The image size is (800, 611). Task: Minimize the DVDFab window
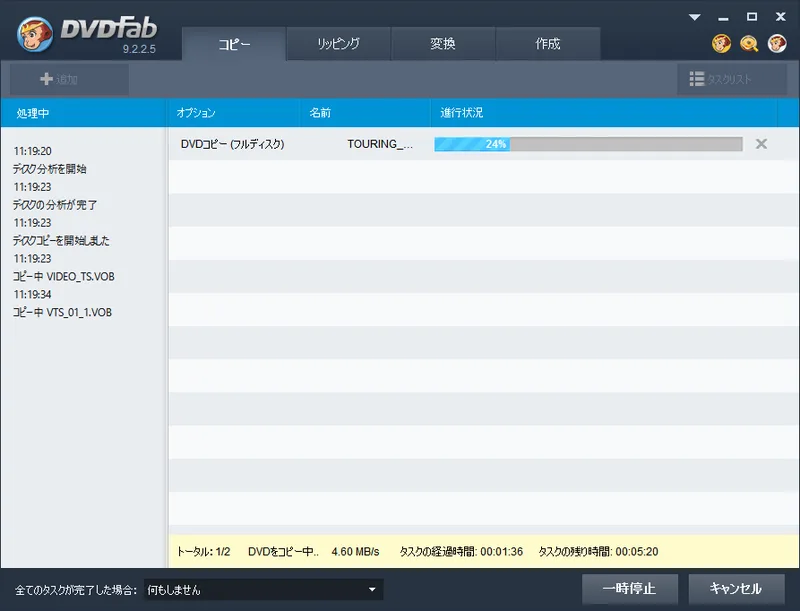pos(724,17)
